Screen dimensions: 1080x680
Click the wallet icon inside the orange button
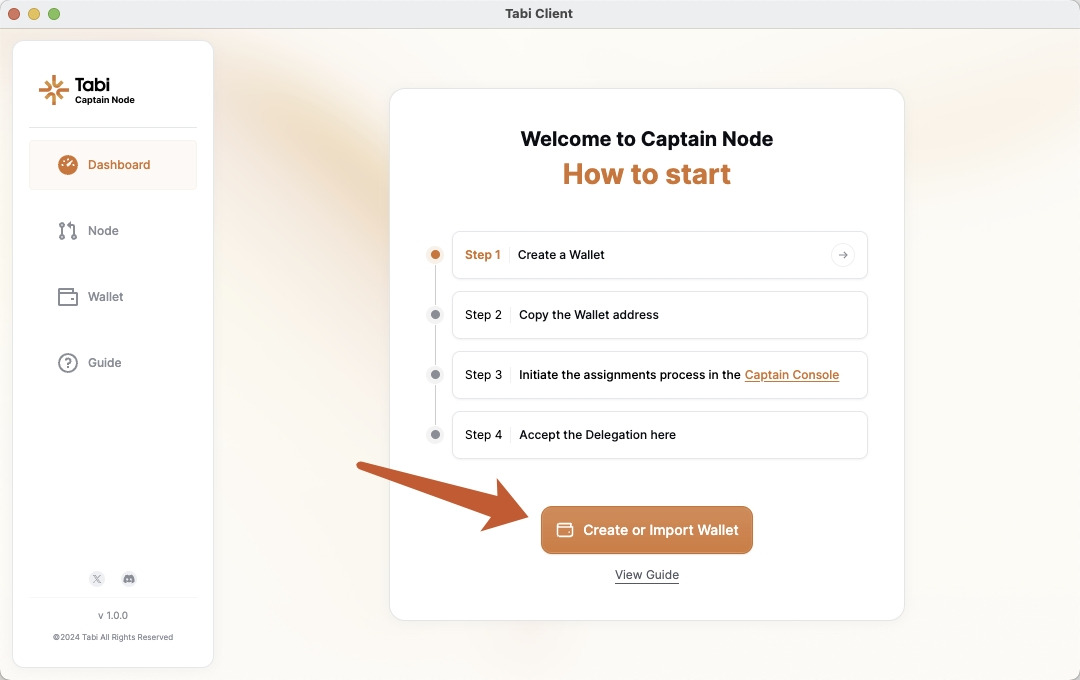pos(565,530)
